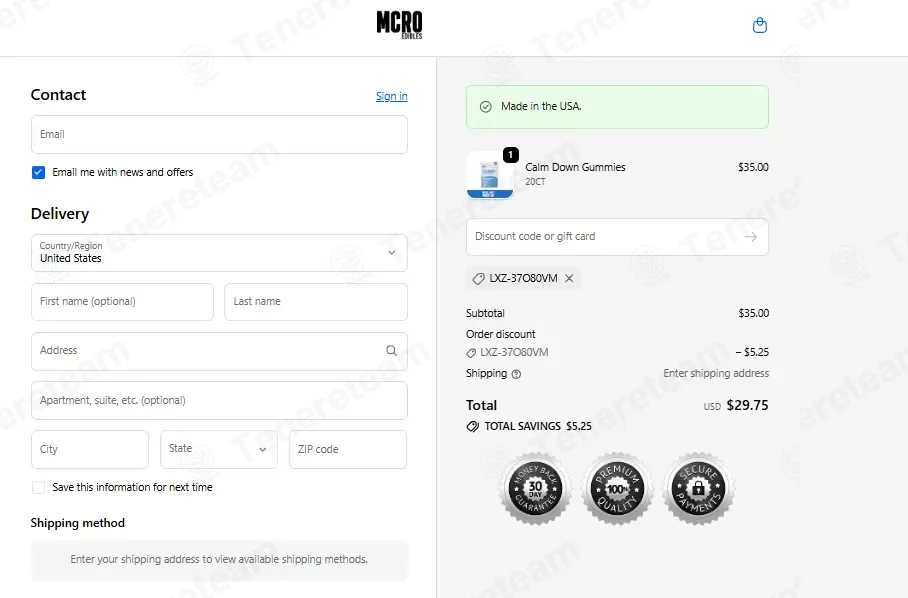The height and width of the screenshot is (598, 908).
Task: Focus the ZIP code field
Action: point(348,449)
